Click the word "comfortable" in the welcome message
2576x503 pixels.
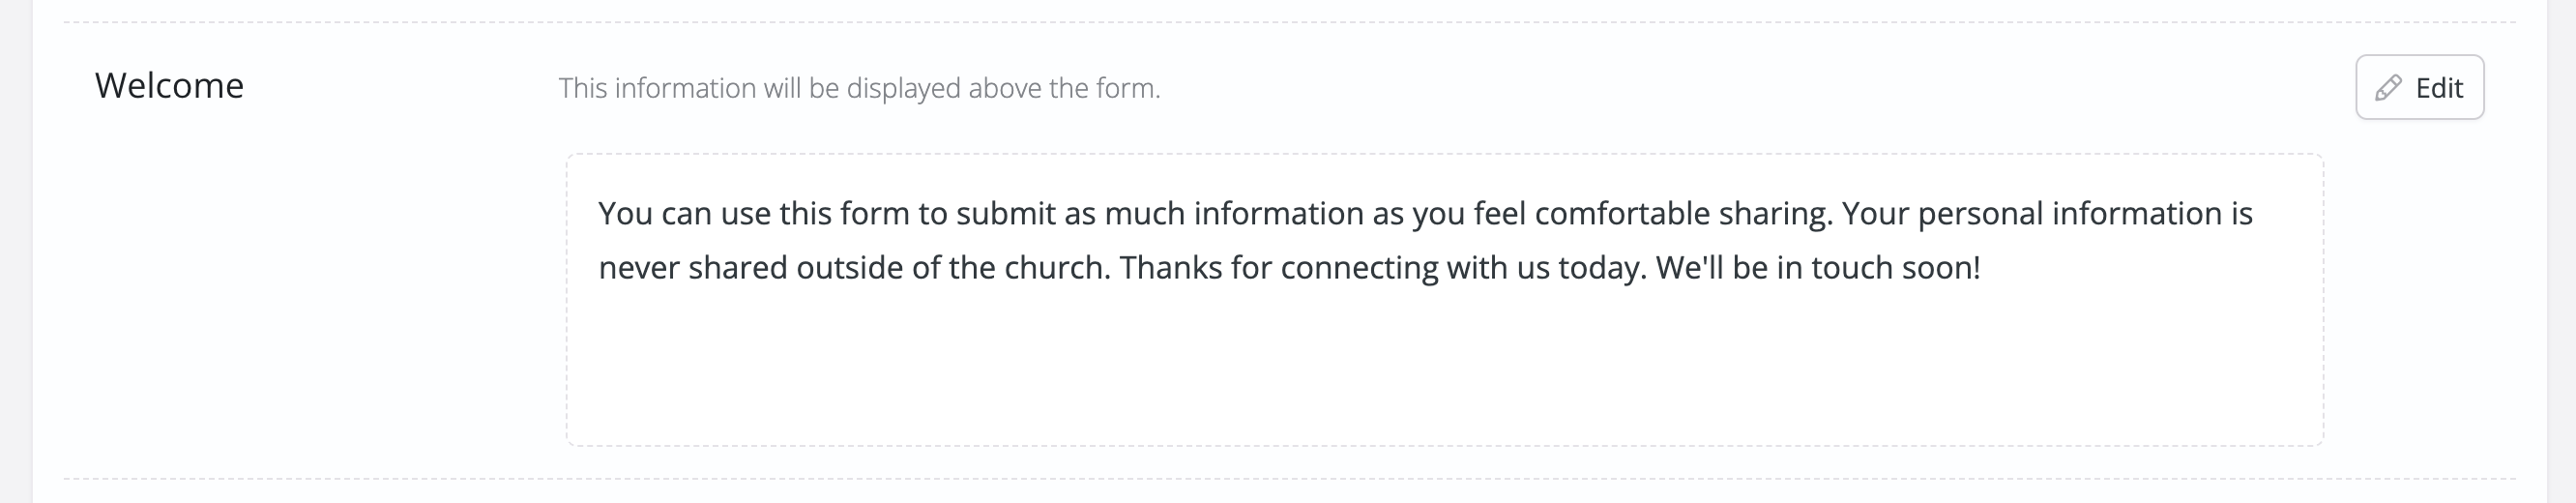pos(1622,214)
